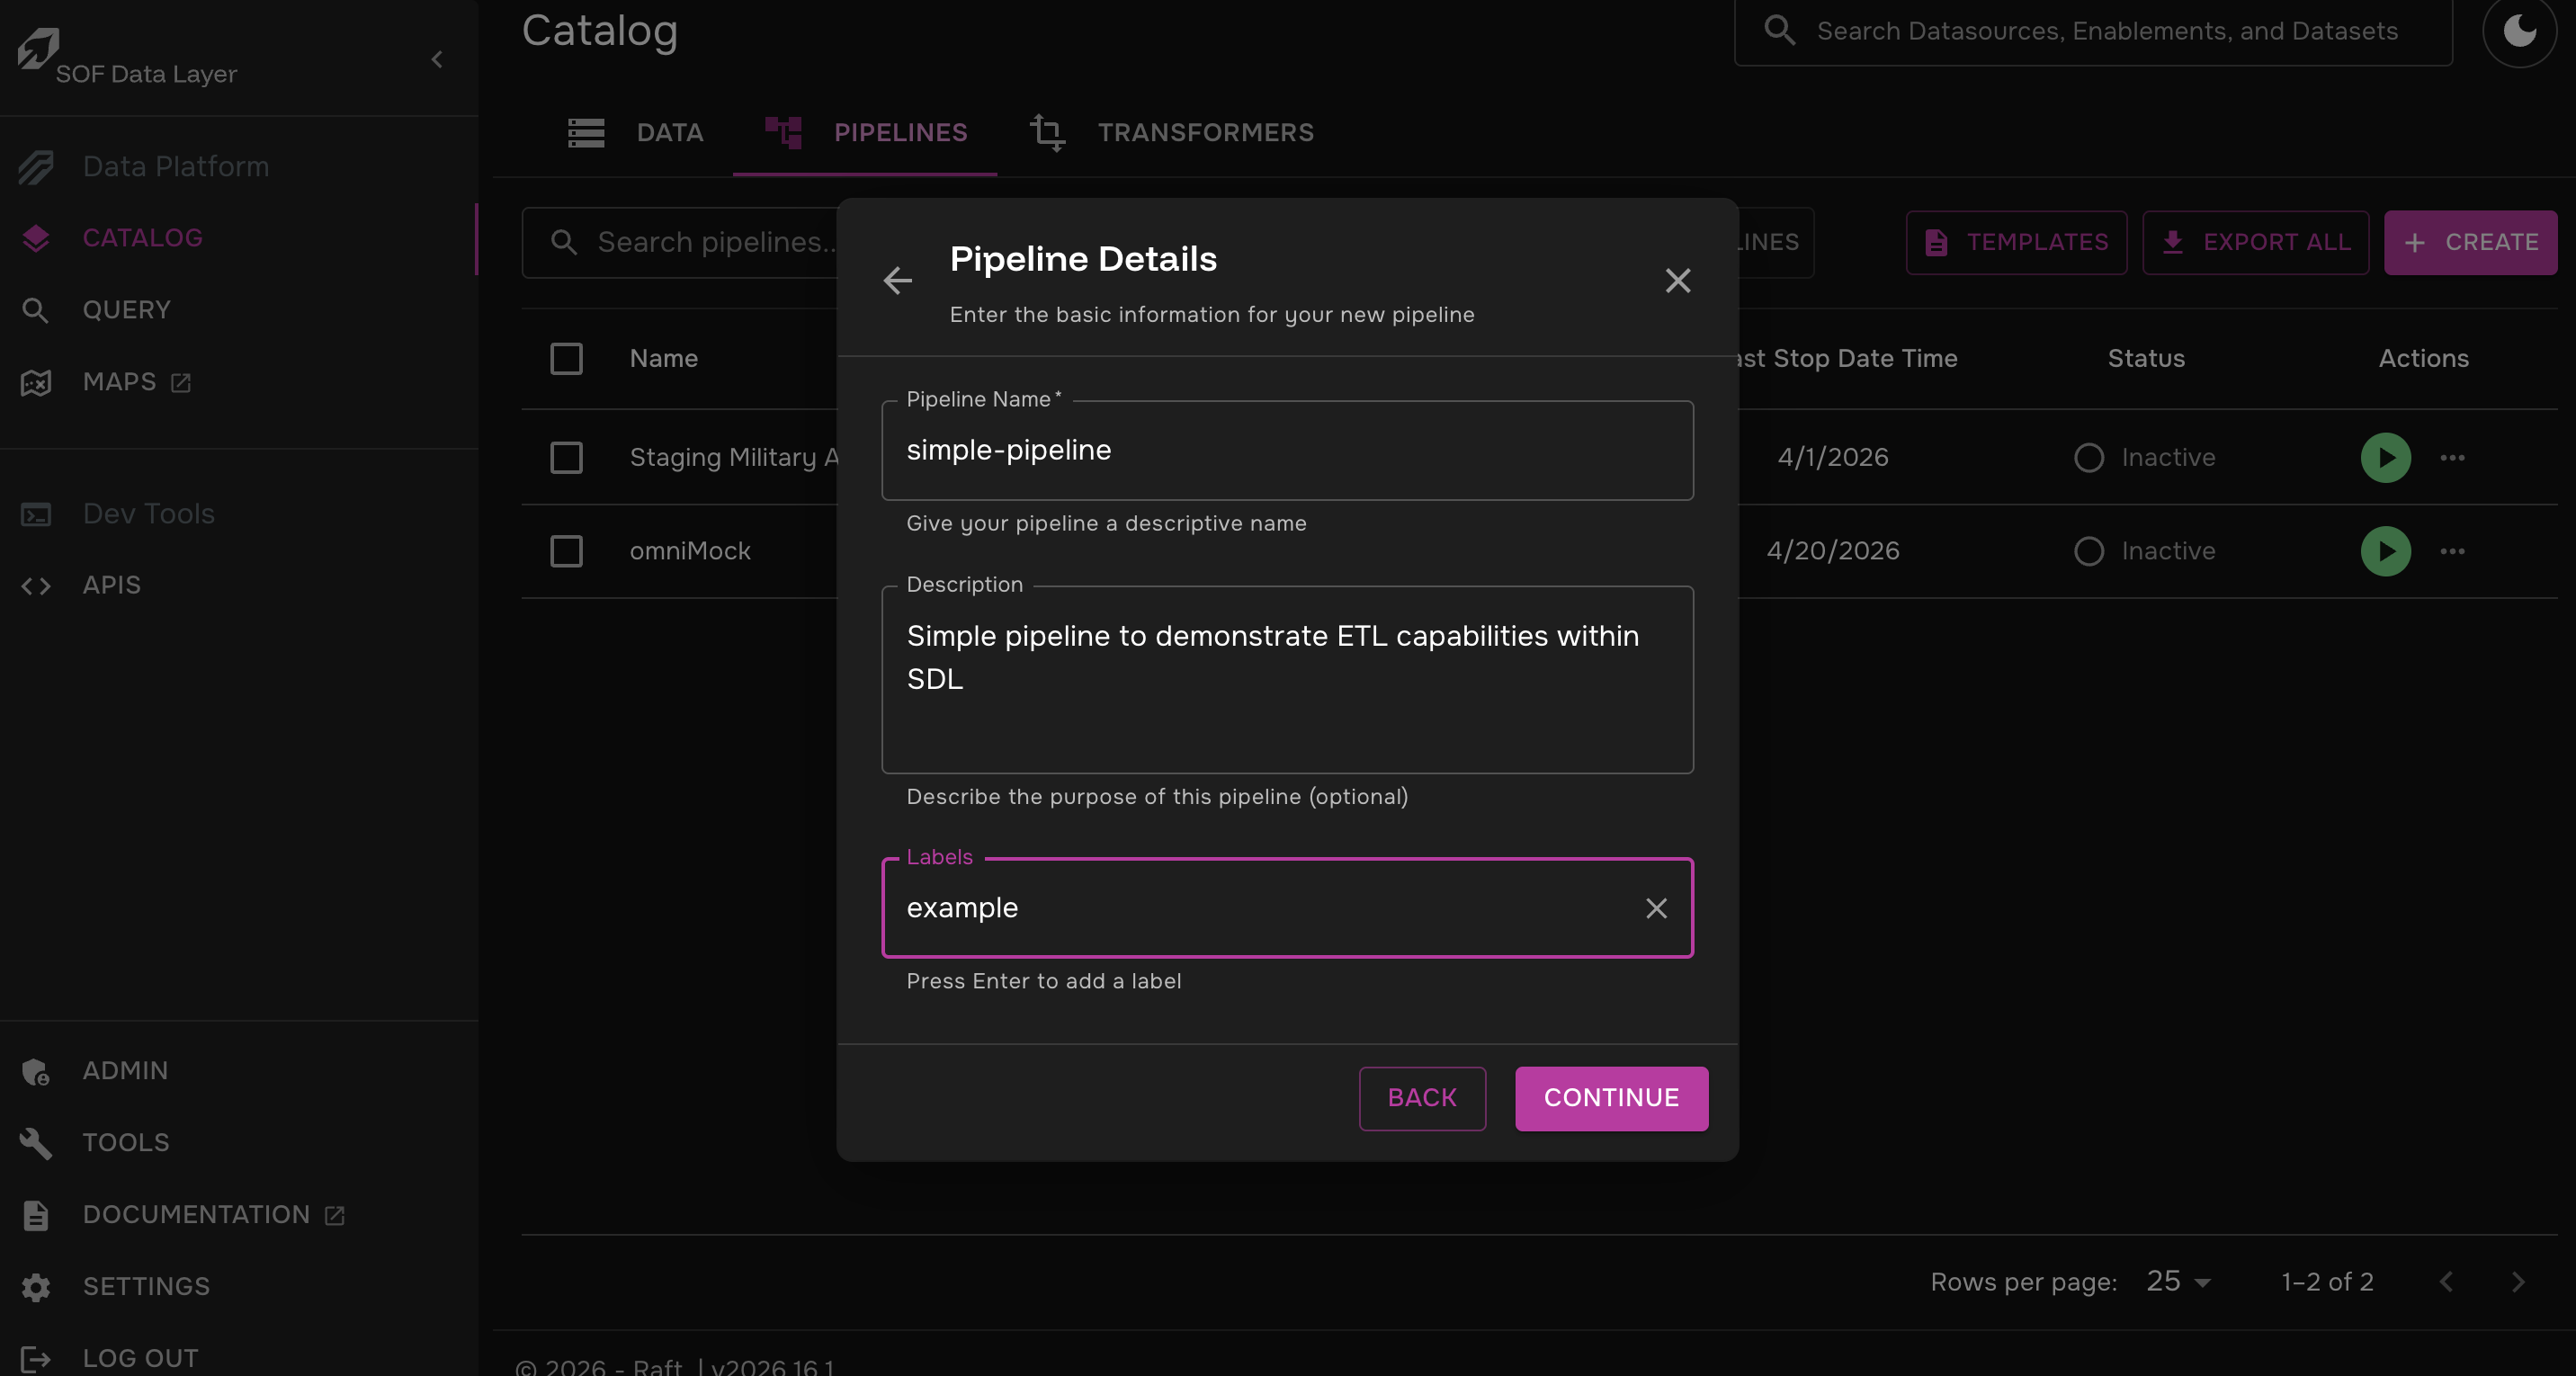Click the Maps icon in sidebar
2576x1376 pixels.
pyautogui.click(x=36, y=383)
